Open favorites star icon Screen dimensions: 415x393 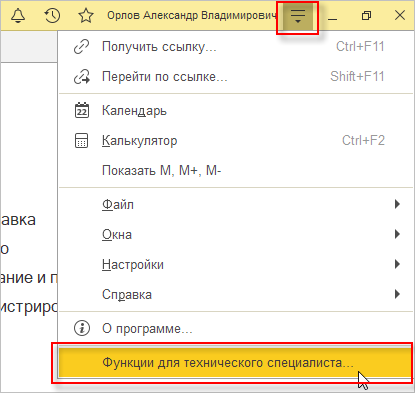pyautogui.click(x=86, y=15)
